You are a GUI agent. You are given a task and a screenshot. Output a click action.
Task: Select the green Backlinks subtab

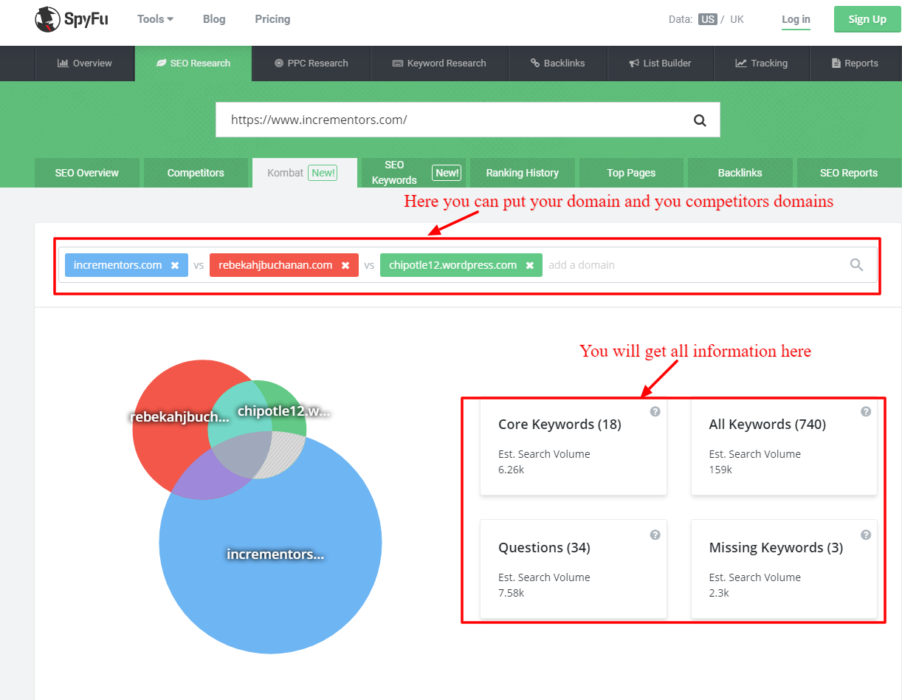pos(740,173)
